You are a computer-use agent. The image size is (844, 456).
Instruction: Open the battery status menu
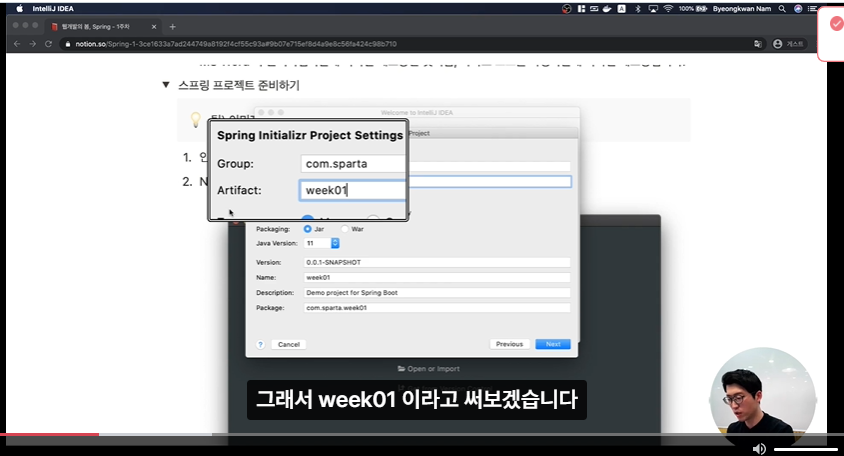(693, 9)
